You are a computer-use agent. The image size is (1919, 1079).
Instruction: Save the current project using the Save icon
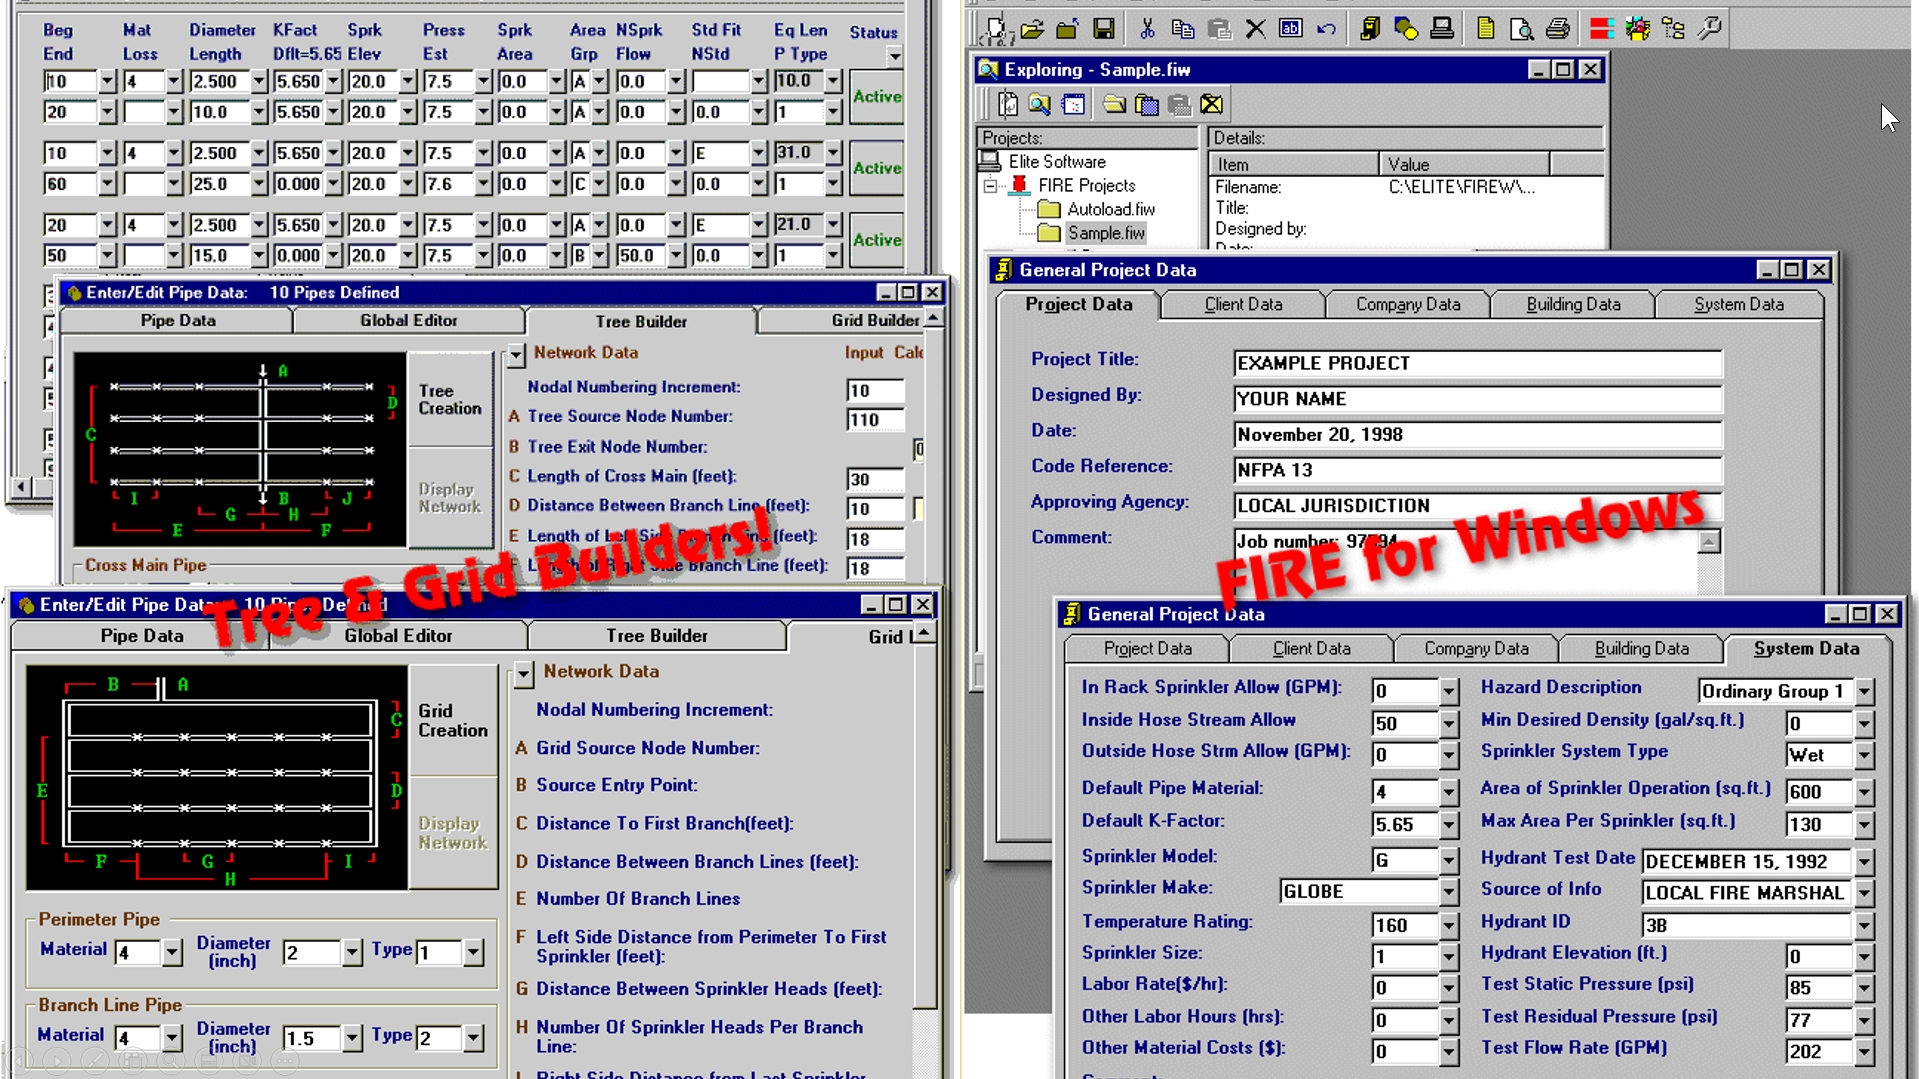[x=1105, y=29]
